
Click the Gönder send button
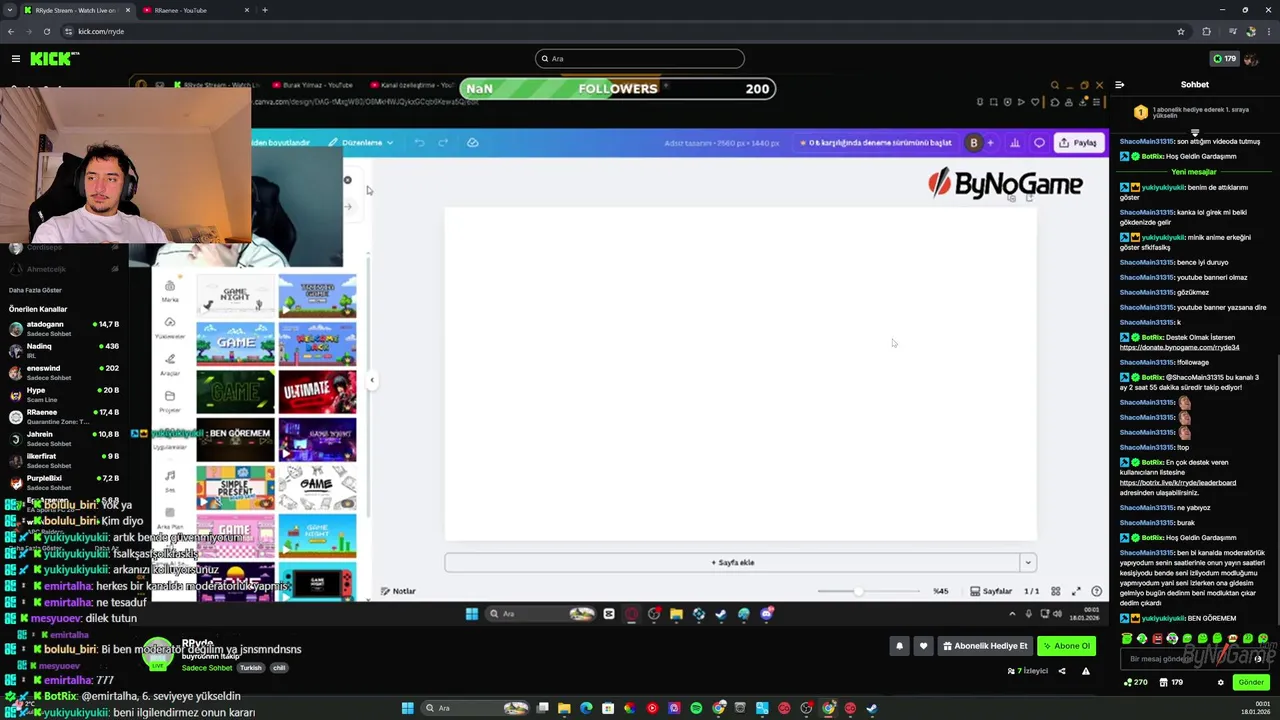[x=1252, y=683]
